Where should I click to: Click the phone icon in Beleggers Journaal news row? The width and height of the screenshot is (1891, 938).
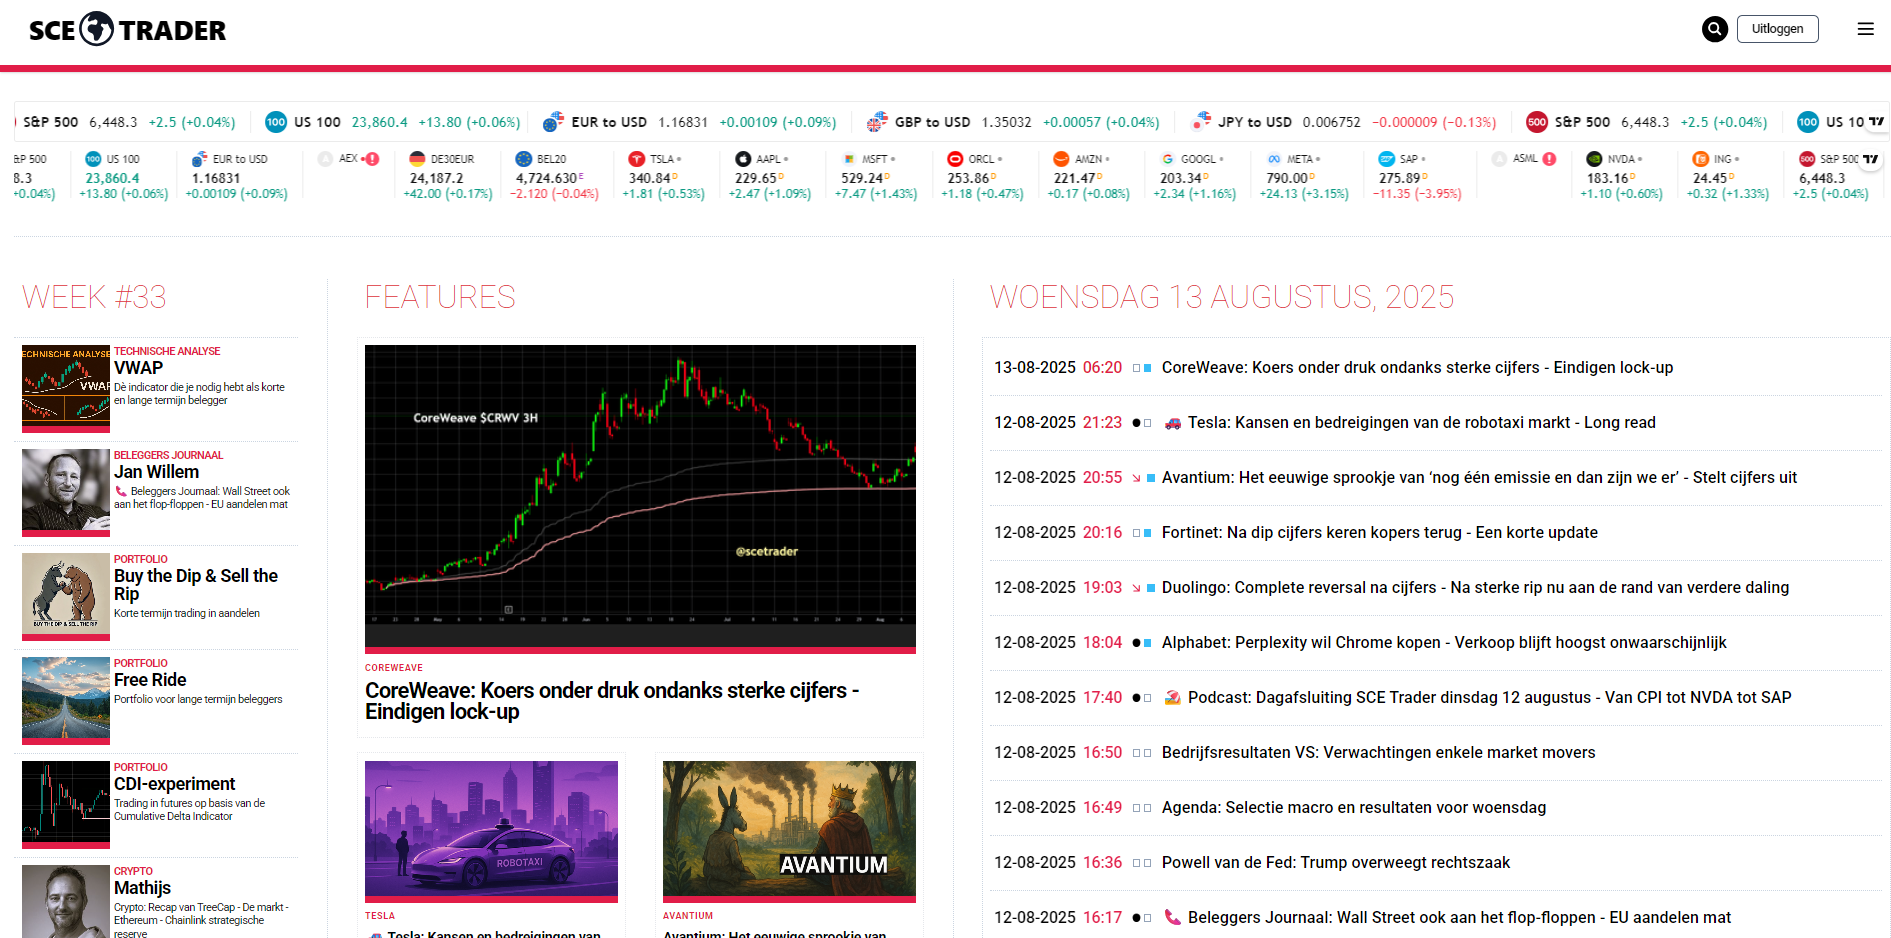point(1173,917)
